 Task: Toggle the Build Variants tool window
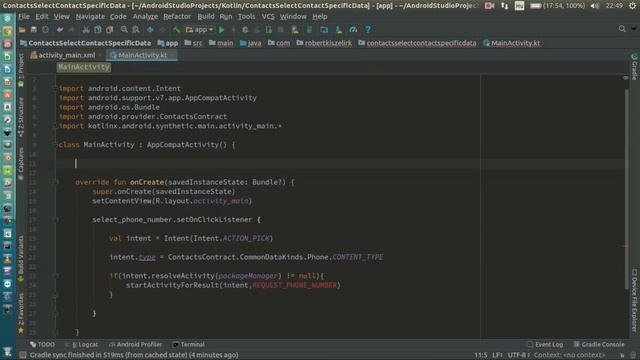click(21, 258)
